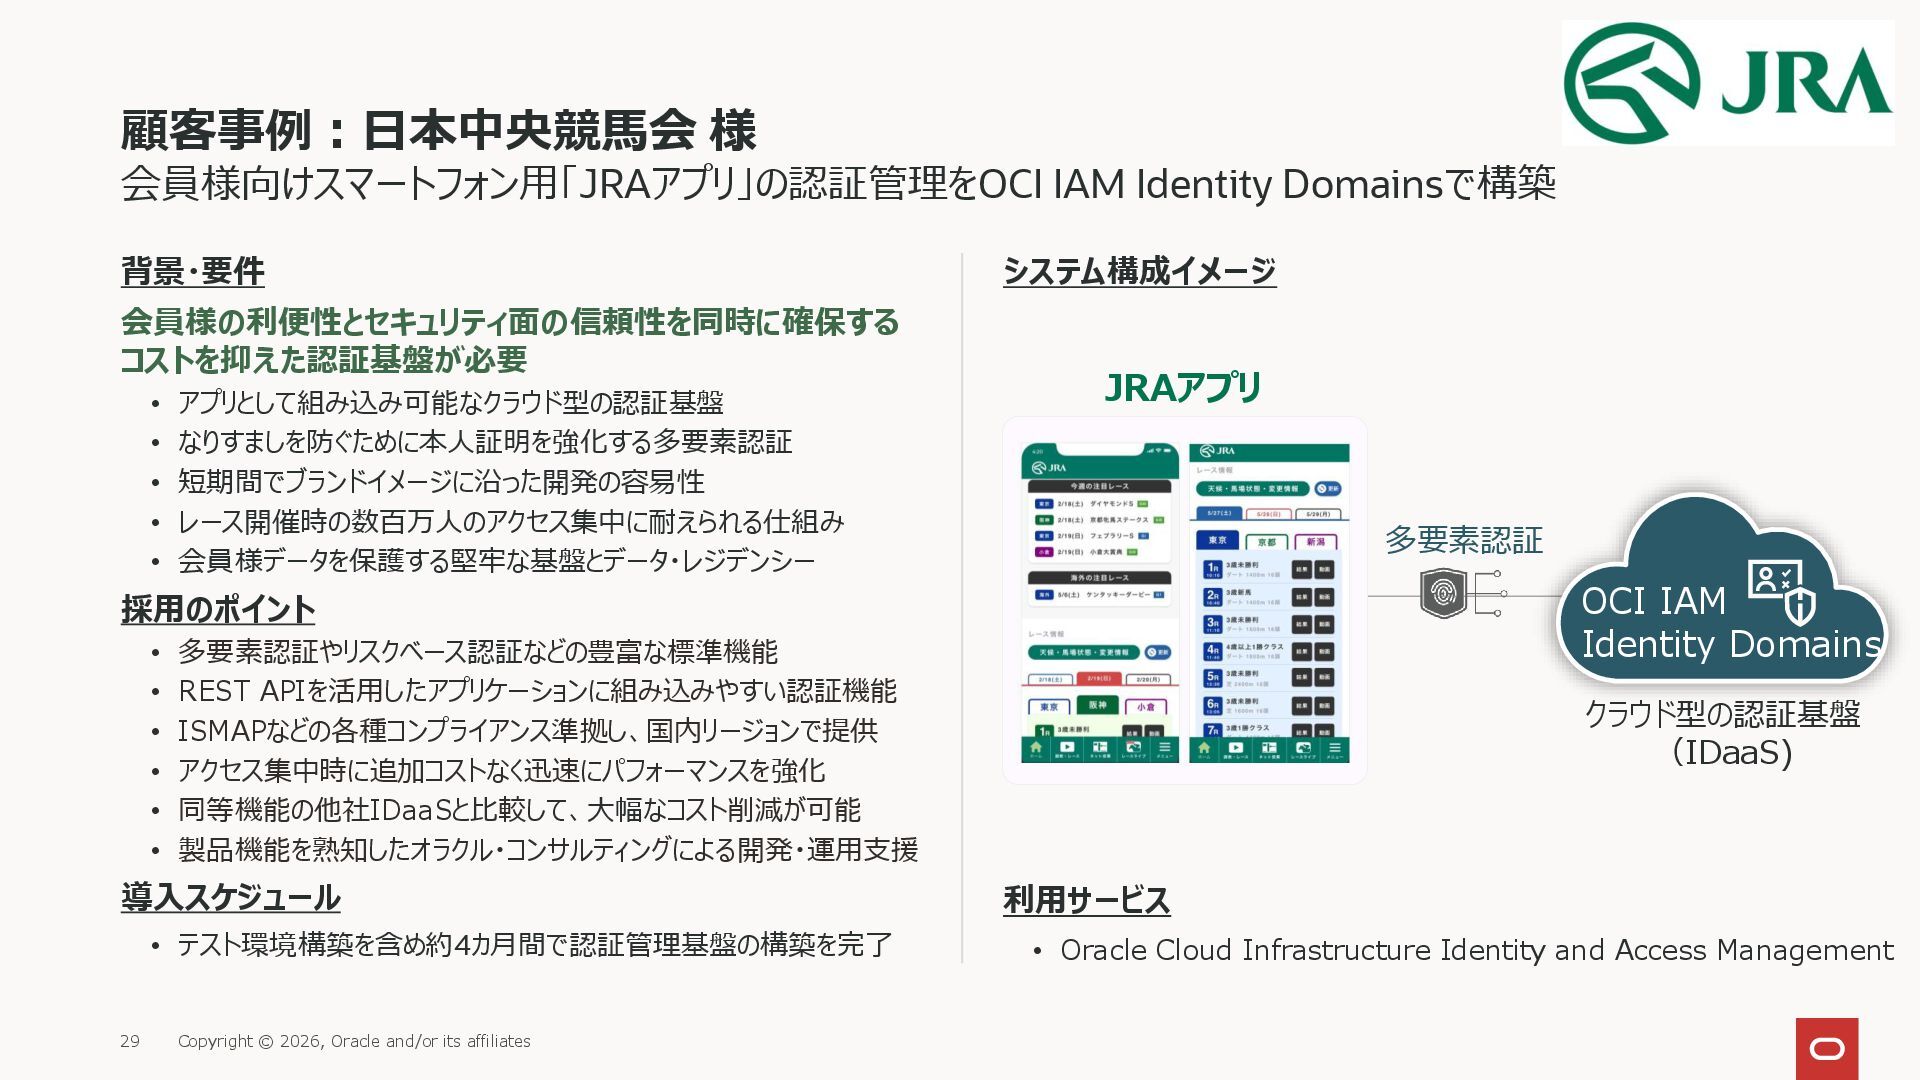1920x1080 pixels.
Task: Click the 今週の注目レース header in the left phone
Action: pyautogui.click(x=1099, y=487)
